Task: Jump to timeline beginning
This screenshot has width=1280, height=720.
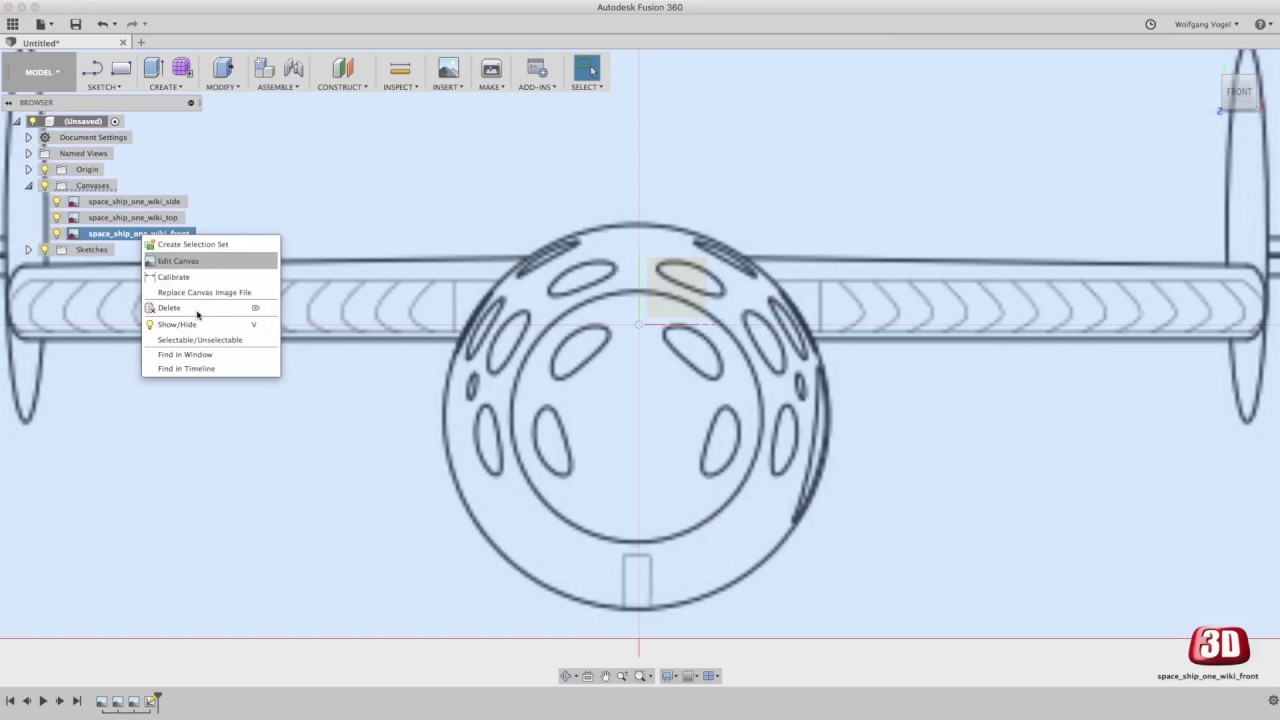Action: coord(10,702)
